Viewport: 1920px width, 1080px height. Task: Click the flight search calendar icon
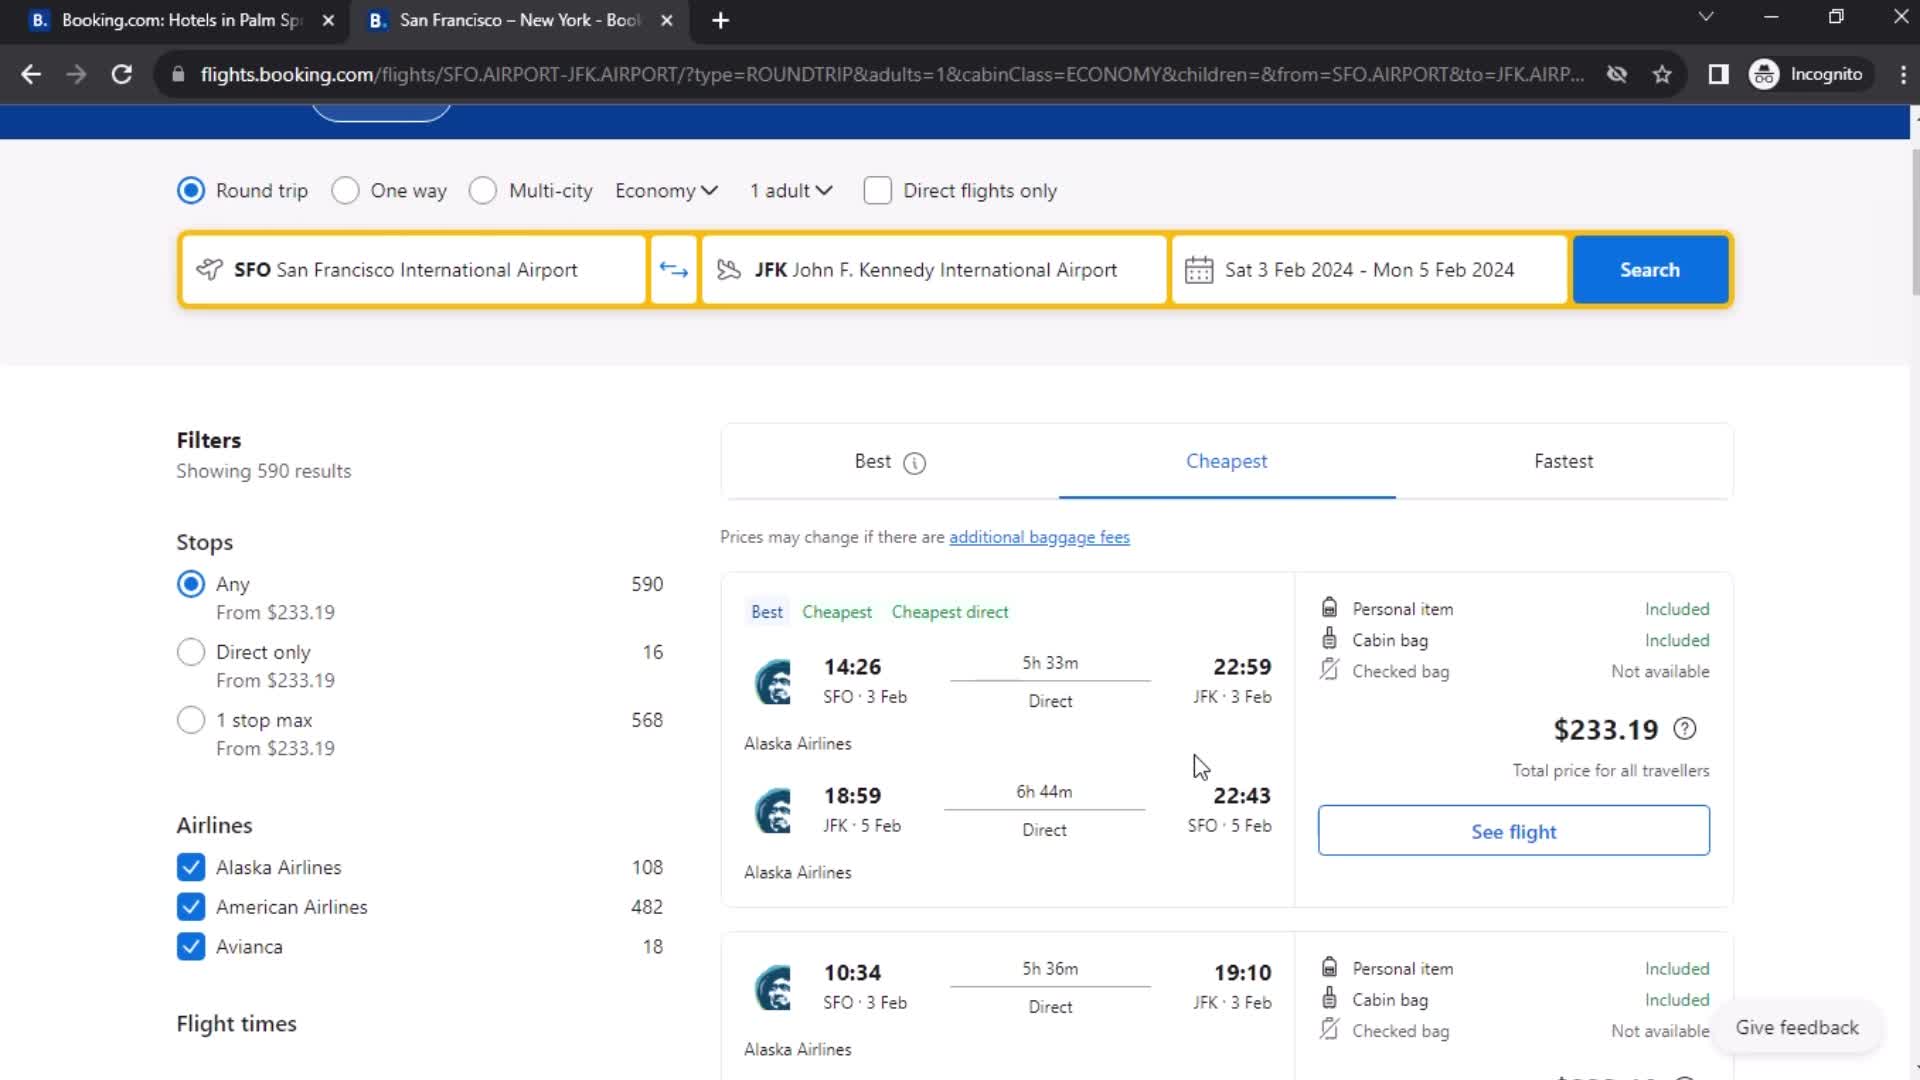coord(1199,270)
